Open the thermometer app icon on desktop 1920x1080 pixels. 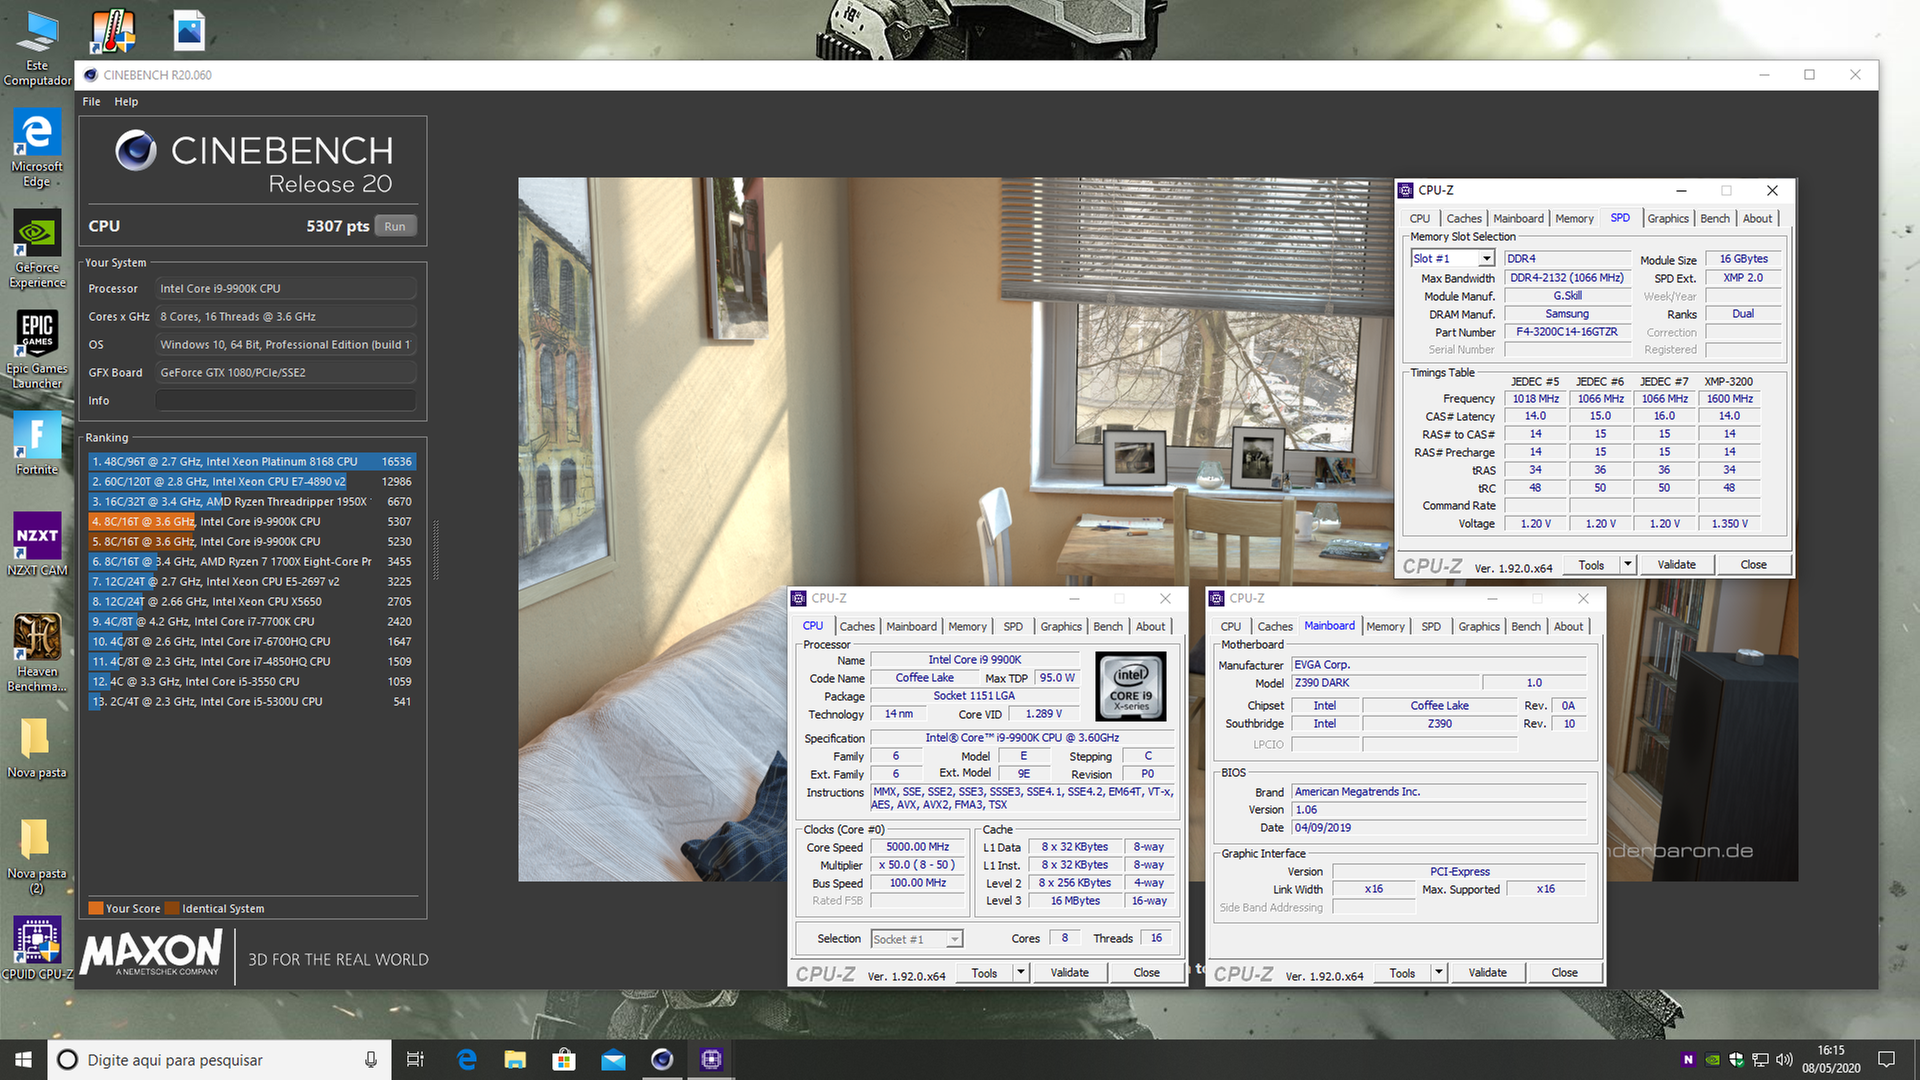pos(113,32)
